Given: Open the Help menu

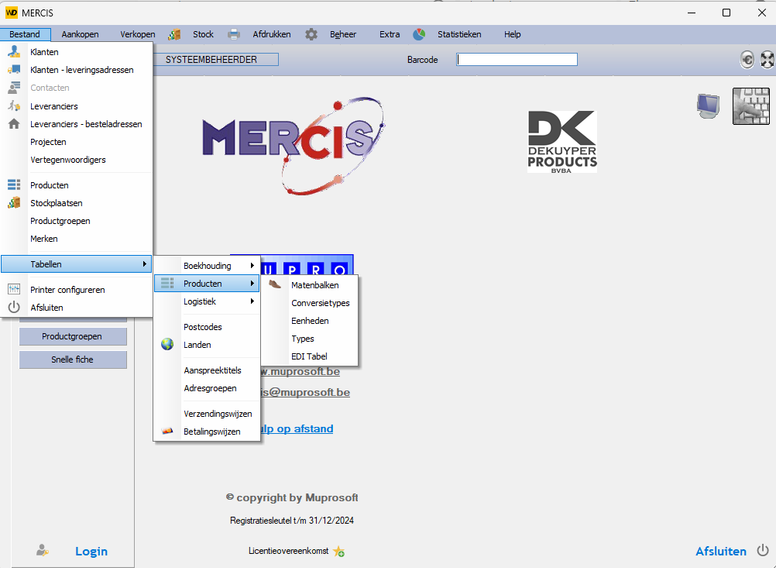Looking at the screenshot, I should (512, 34).
